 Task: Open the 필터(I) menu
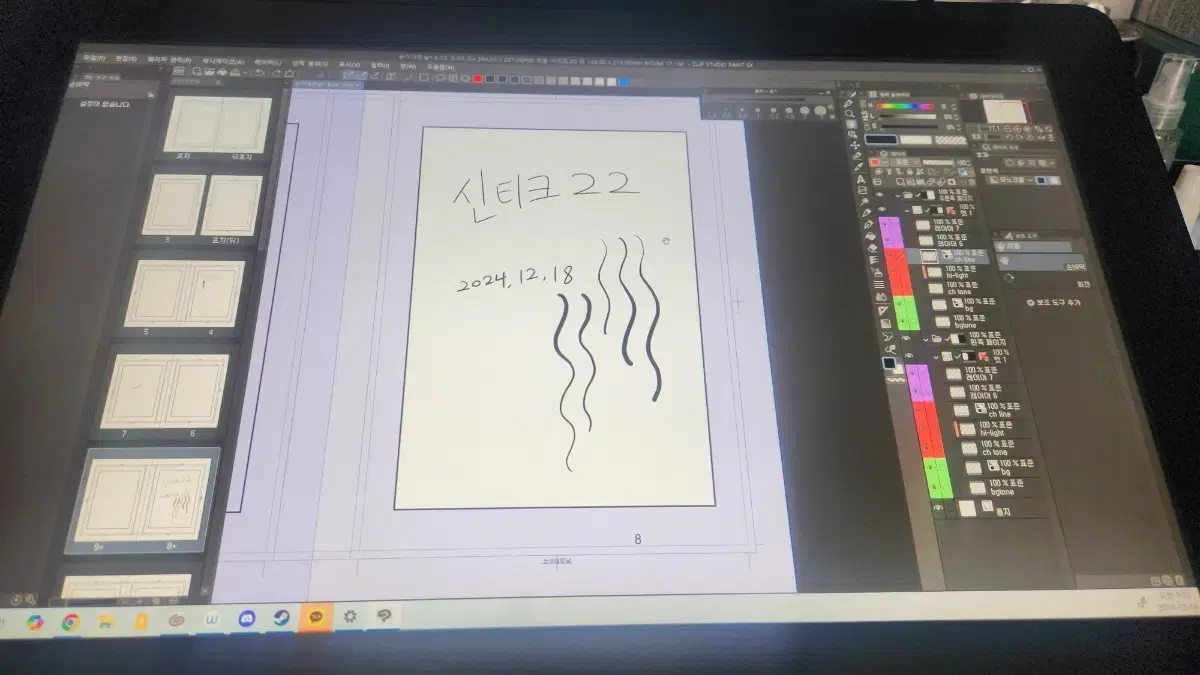click(380, 65)
